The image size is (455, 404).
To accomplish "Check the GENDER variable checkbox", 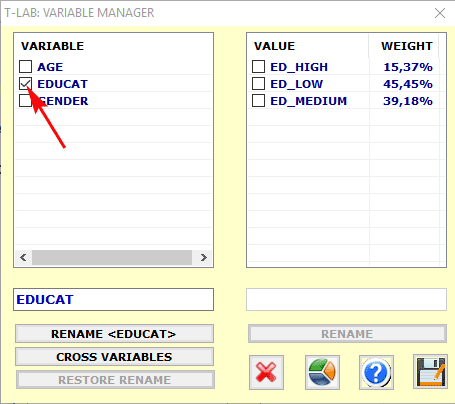I will point(25,101).
